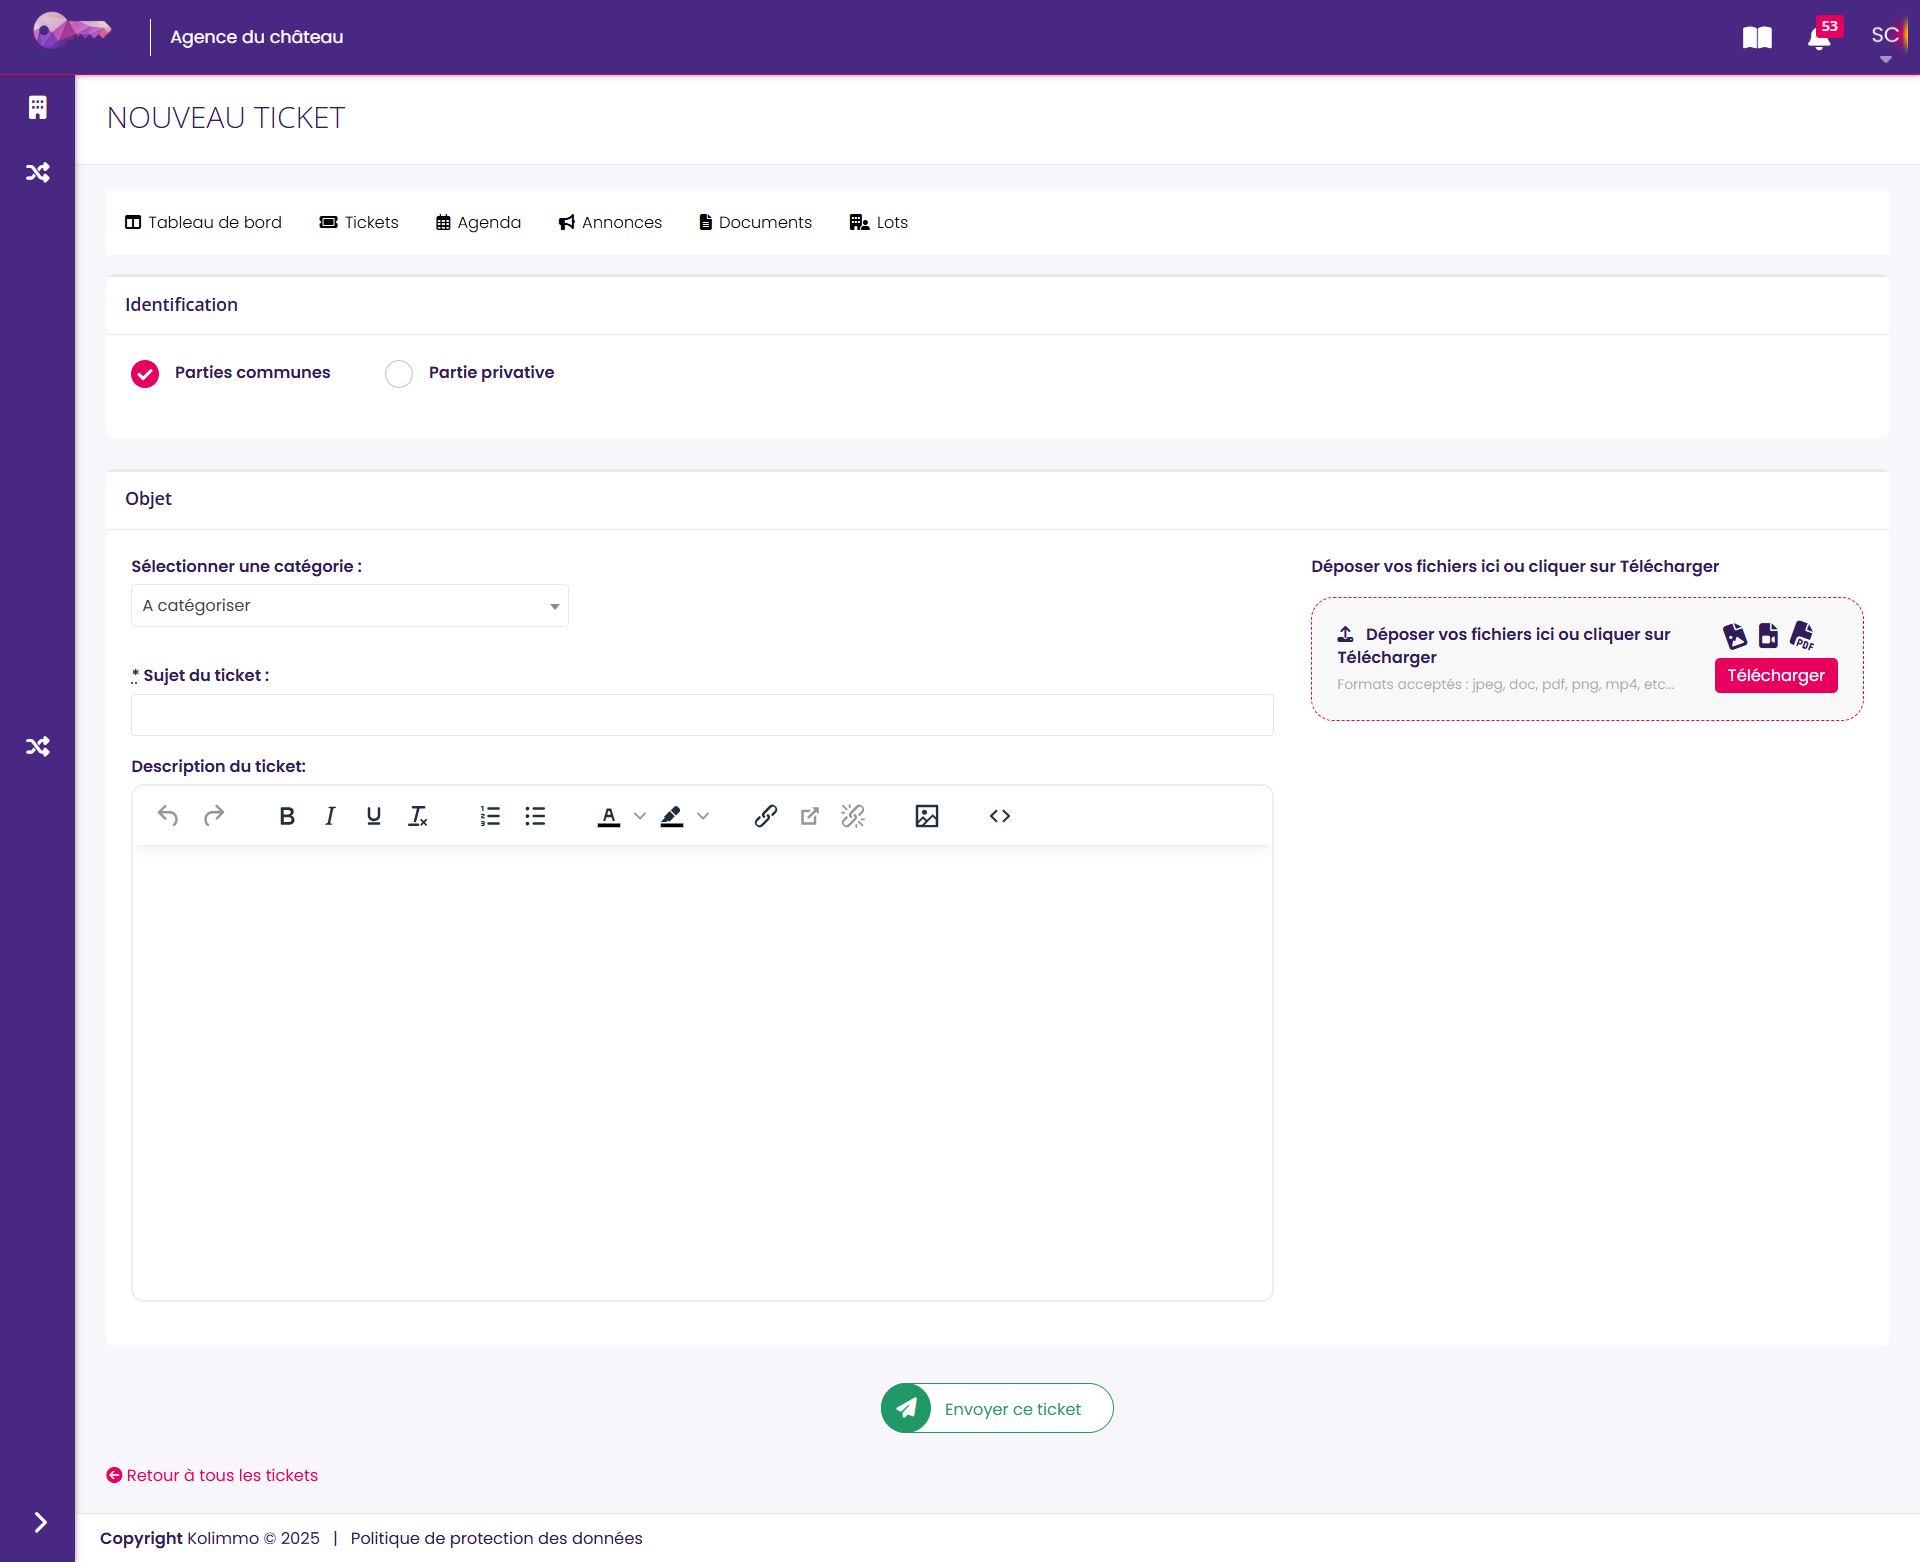1920x1562 pixels.
Task: Toggle italic formatting
Action: click(x=330, y=816)
